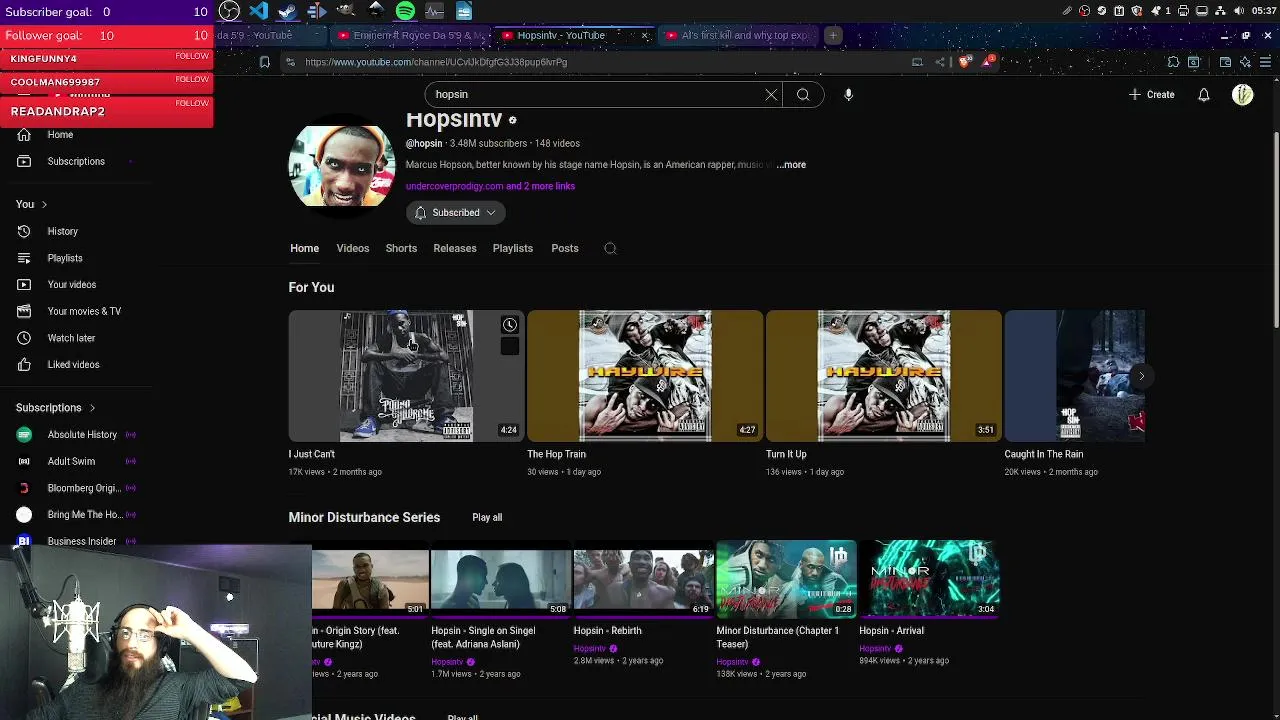The image size is (1280, 720).
Task: Expand Subscriptions section chevron in sidebar
Action: 92,408
